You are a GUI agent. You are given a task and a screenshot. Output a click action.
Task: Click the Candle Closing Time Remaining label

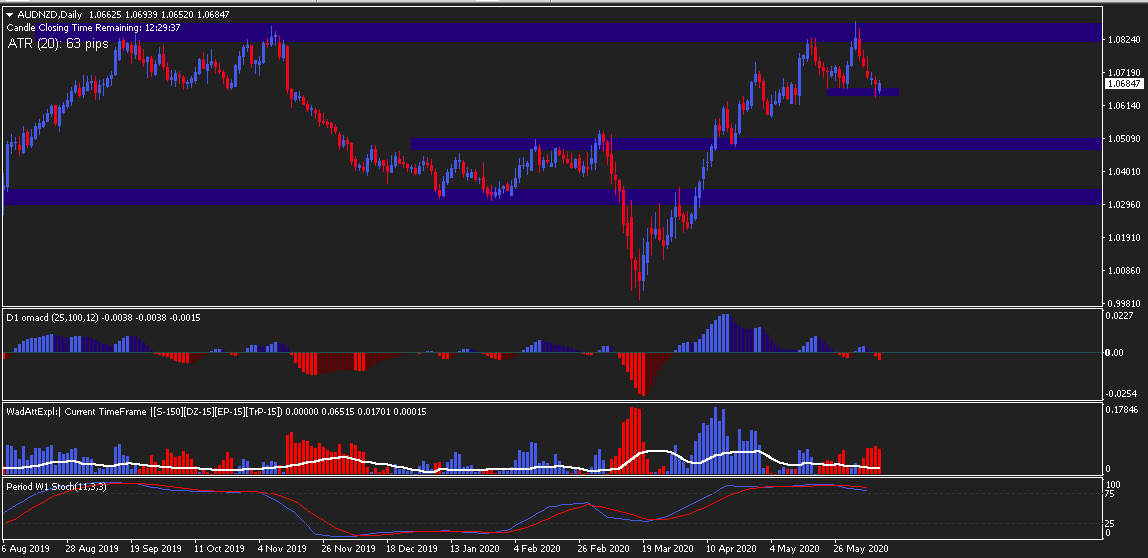pos(94,28)
